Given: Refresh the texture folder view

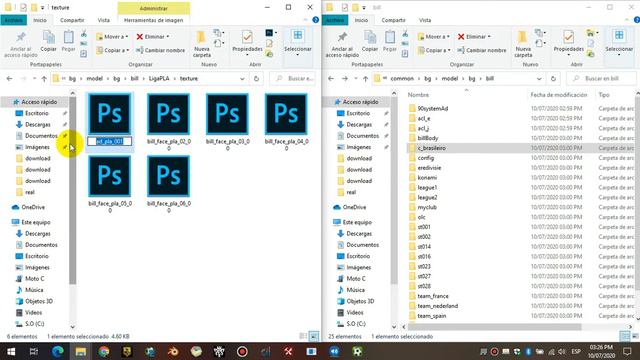Looking at the screenshot, I should tap(256, 78).
